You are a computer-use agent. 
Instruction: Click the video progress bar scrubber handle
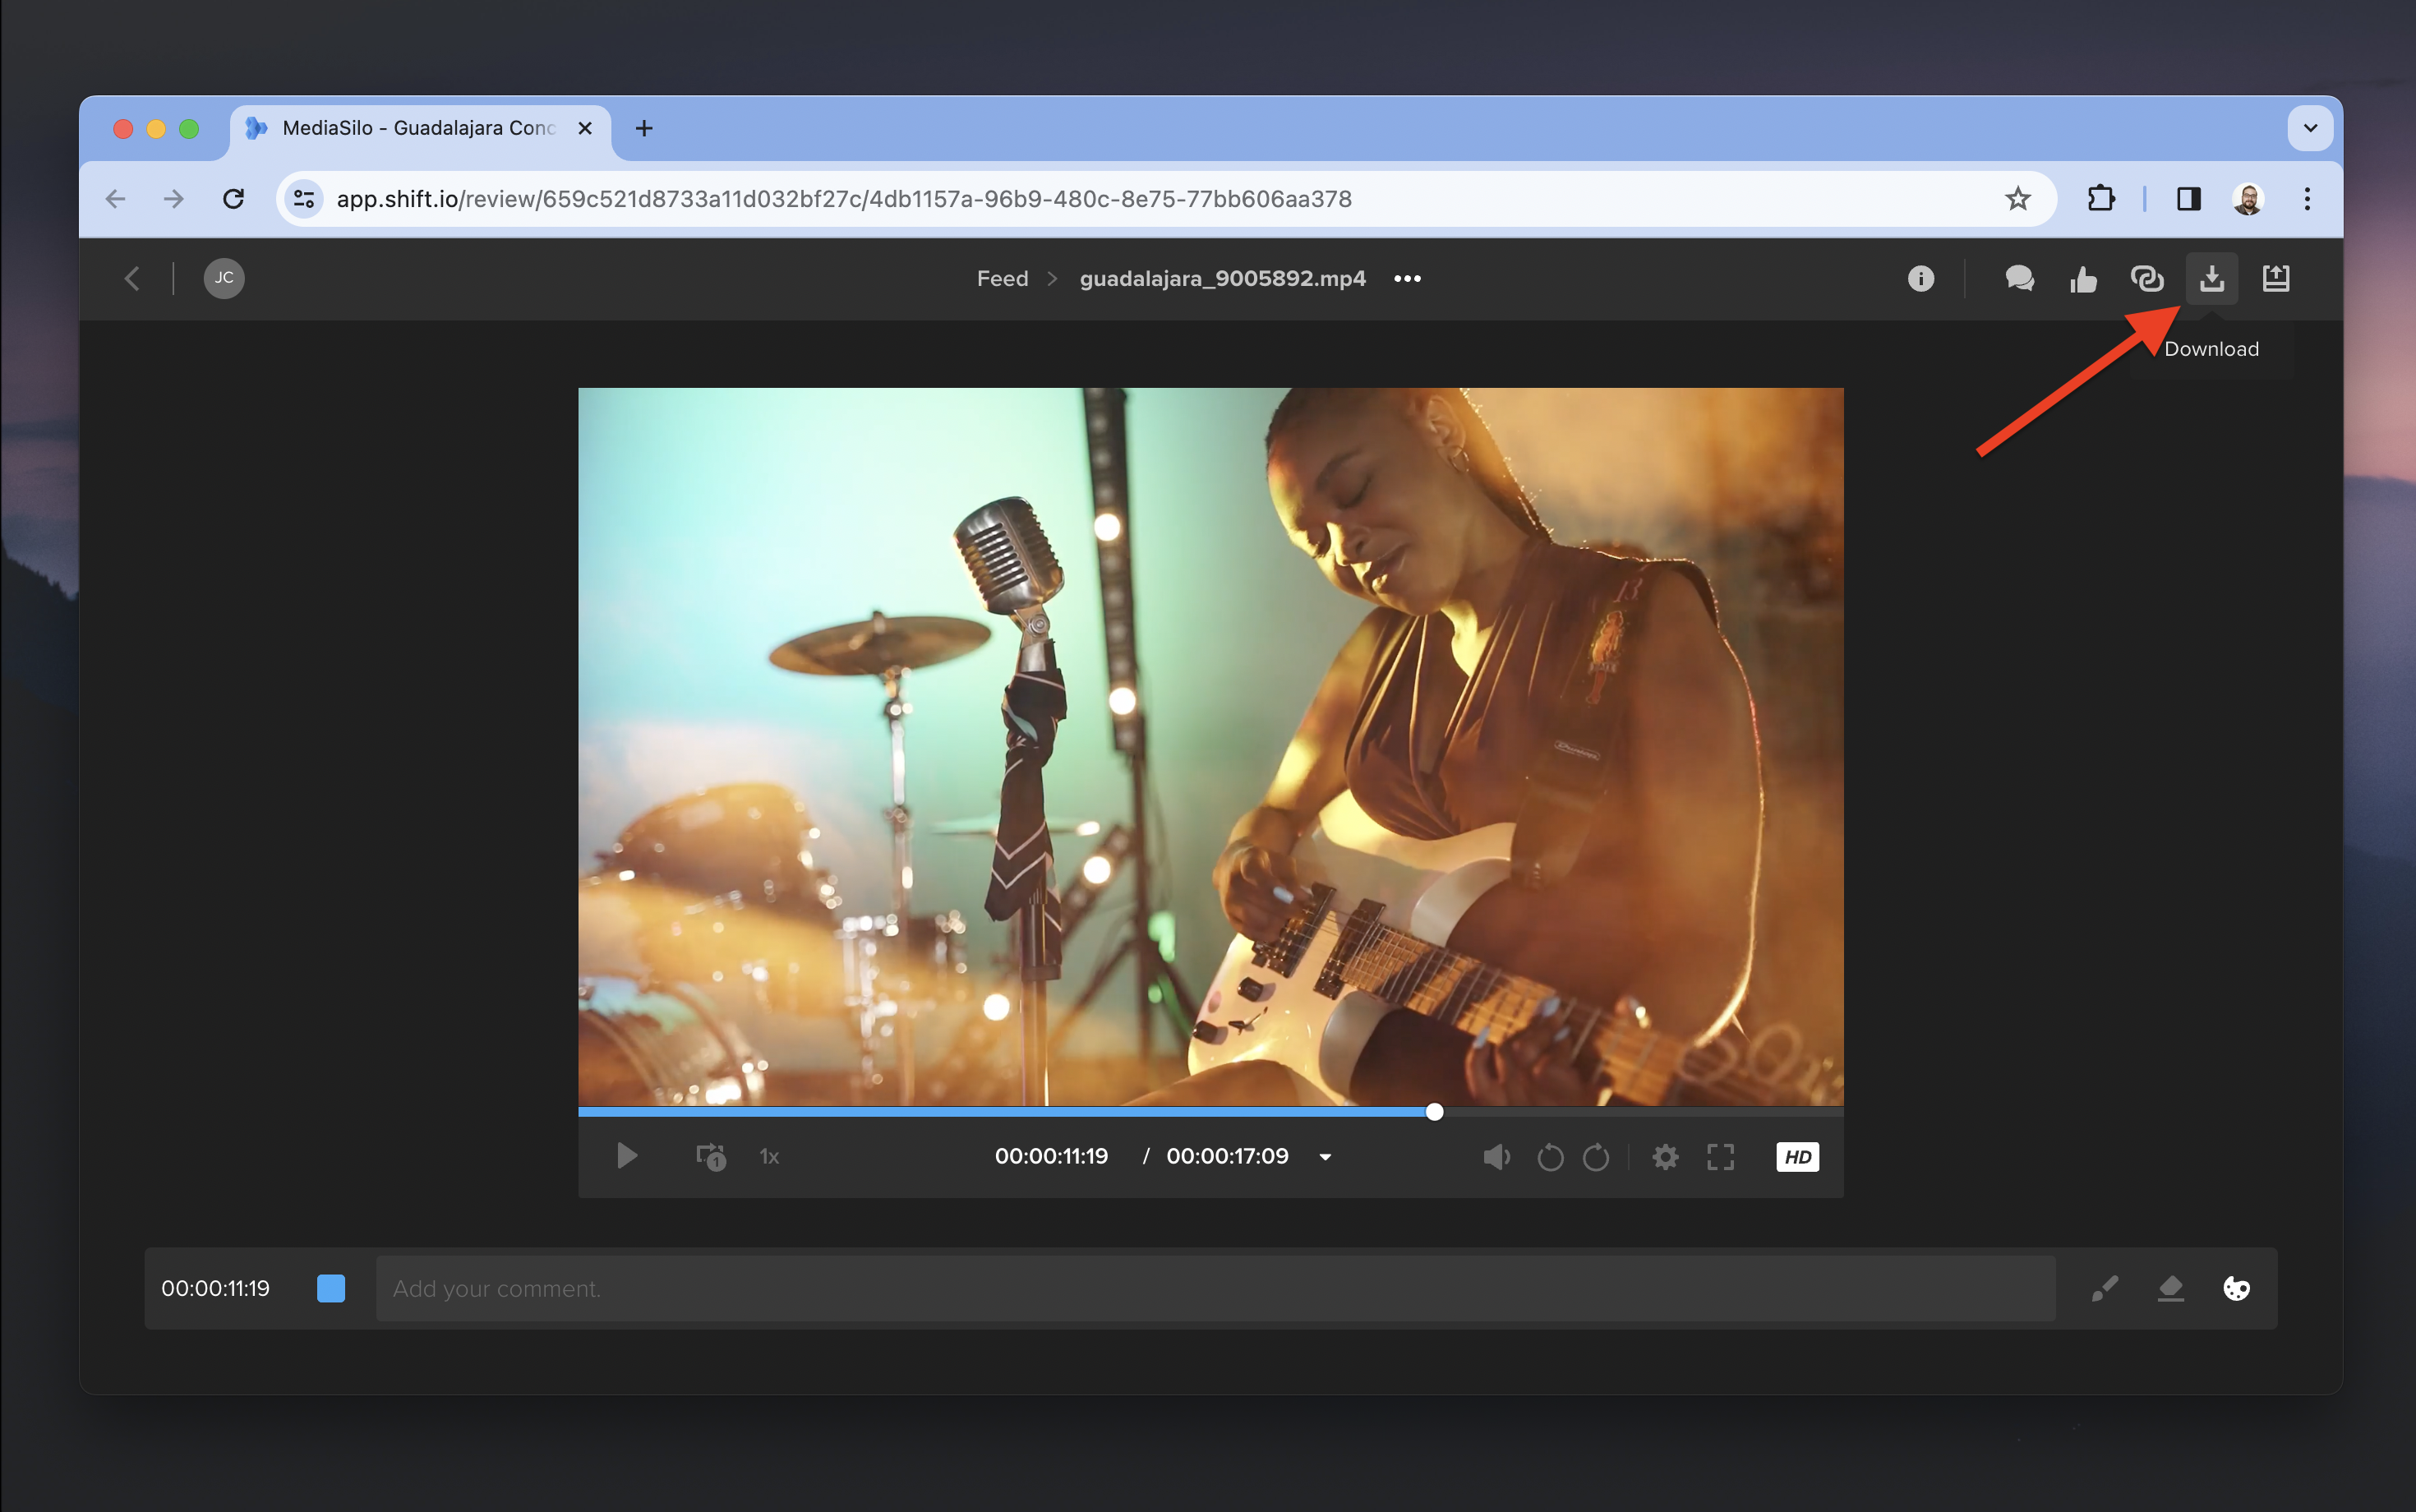click(x=1434, y=1112)
